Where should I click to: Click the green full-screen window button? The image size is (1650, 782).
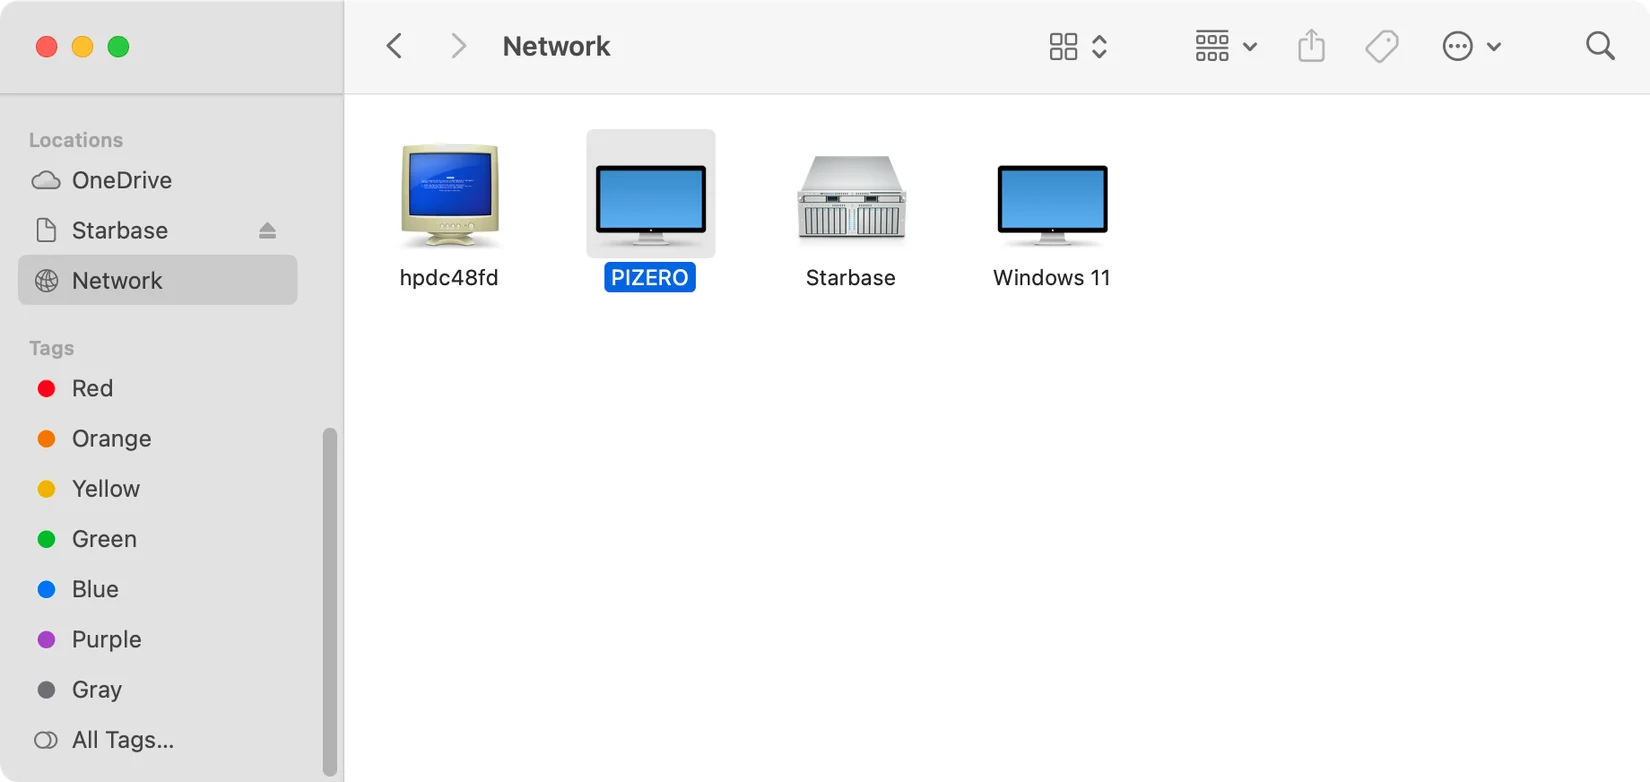click(118, 47)
